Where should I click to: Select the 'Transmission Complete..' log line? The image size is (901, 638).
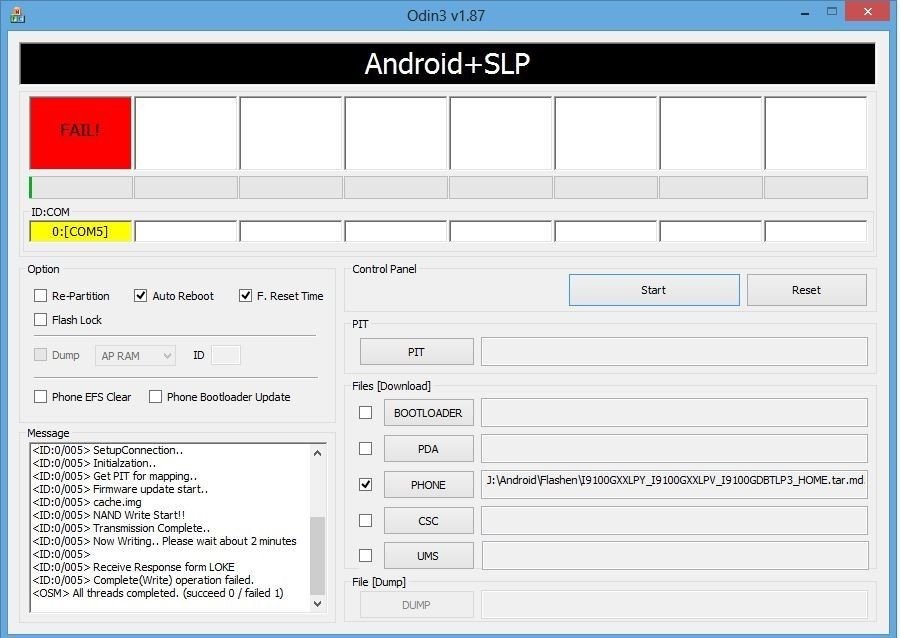point(121,528)
